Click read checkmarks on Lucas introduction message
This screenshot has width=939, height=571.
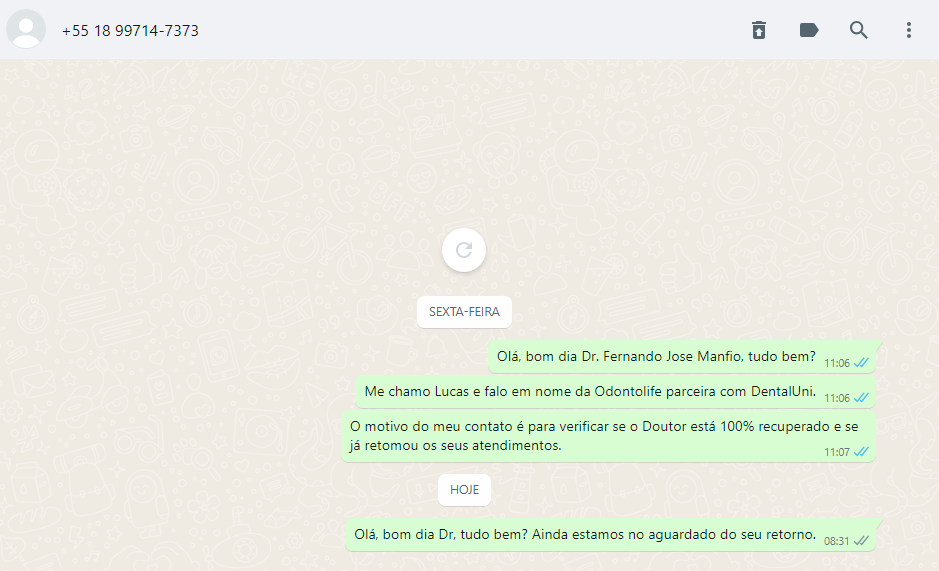(861, 397)
